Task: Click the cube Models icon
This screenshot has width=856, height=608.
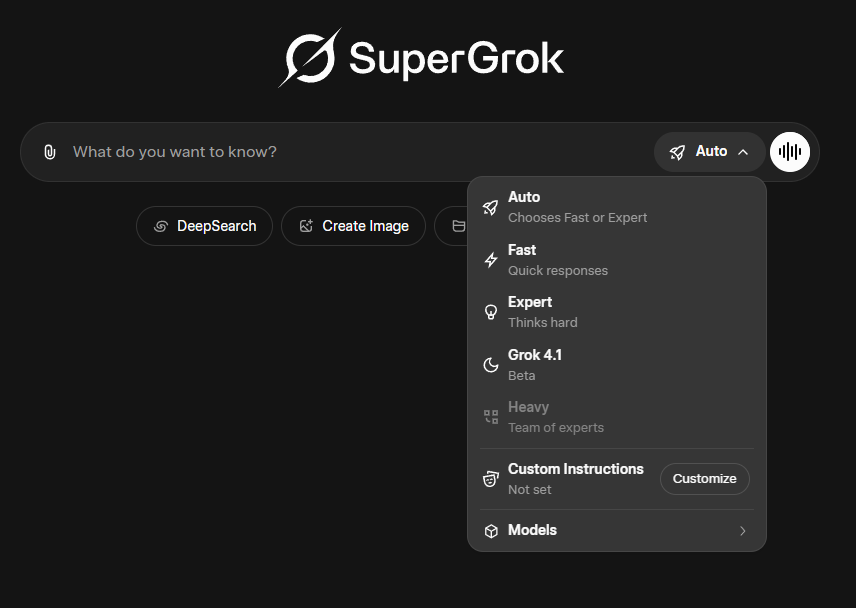Action: tap(491, 530)
